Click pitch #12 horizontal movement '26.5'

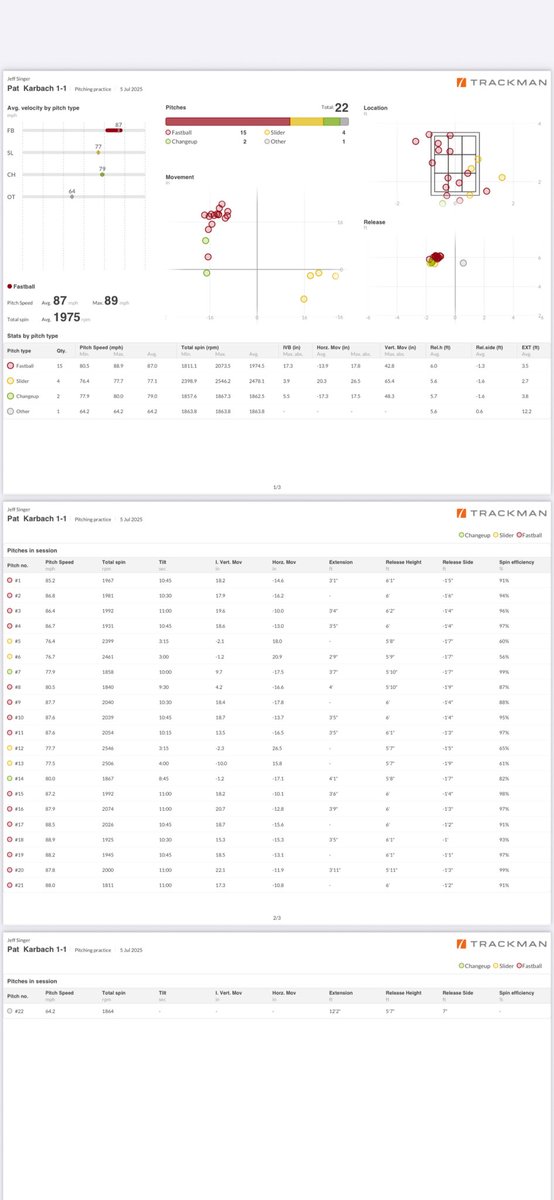pyautogui.click(x=277, y=747)
